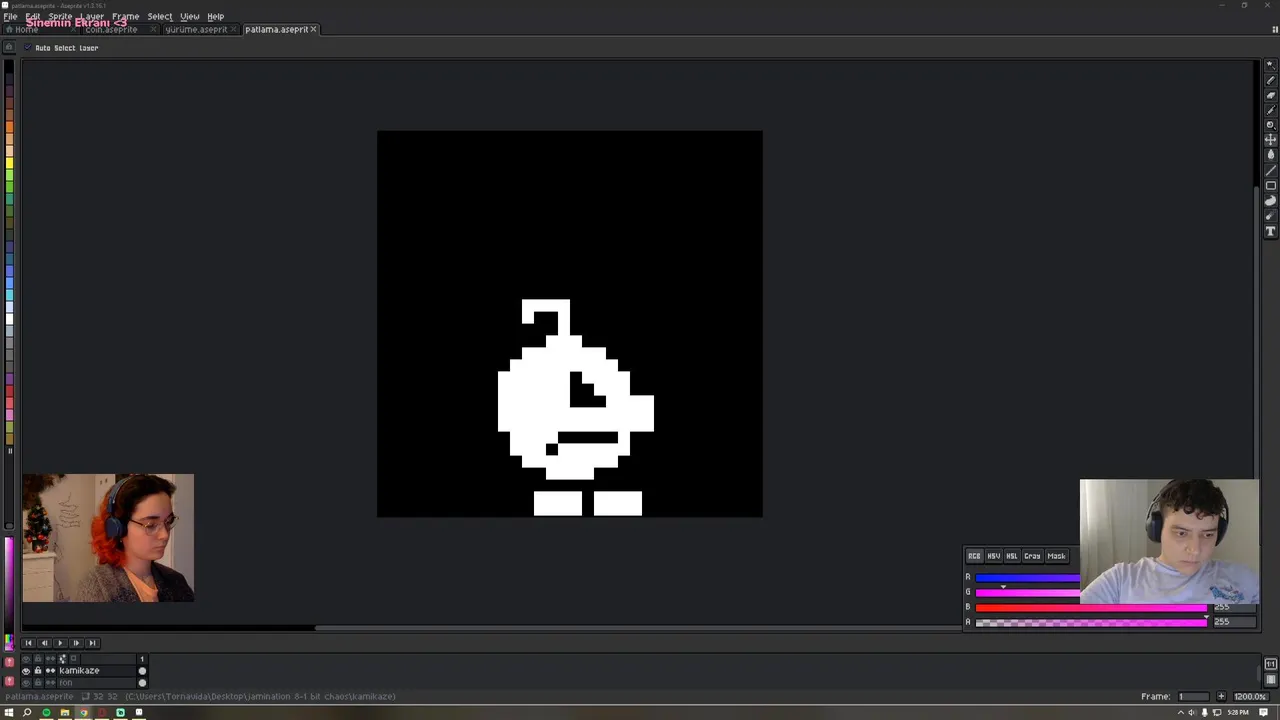This screenshot has width=1280, height=720.
Task: Switch color selector to RGB mode
Action: [x=974, y=556]
